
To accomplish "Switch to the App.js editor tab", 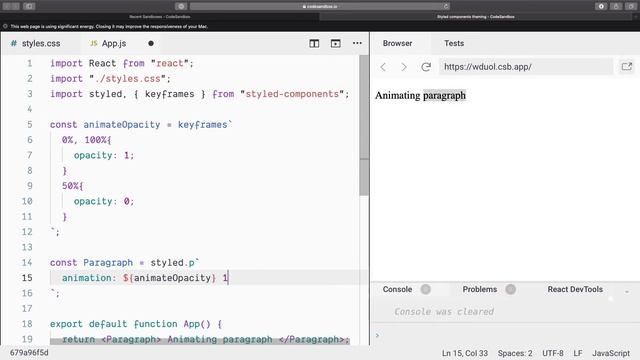I will pos(108,43).
